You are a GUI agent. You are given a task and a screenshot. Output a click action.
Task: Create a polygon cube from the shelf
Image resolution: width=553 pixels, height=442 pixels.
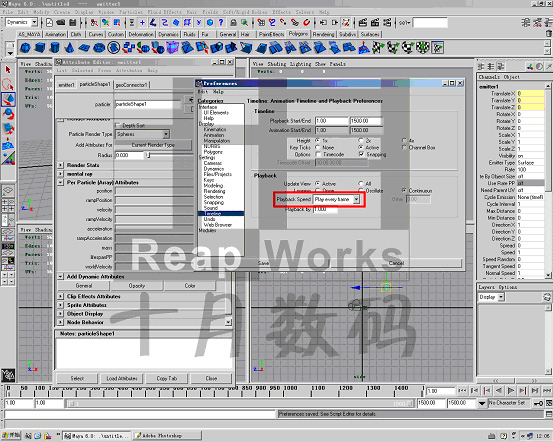40,48
